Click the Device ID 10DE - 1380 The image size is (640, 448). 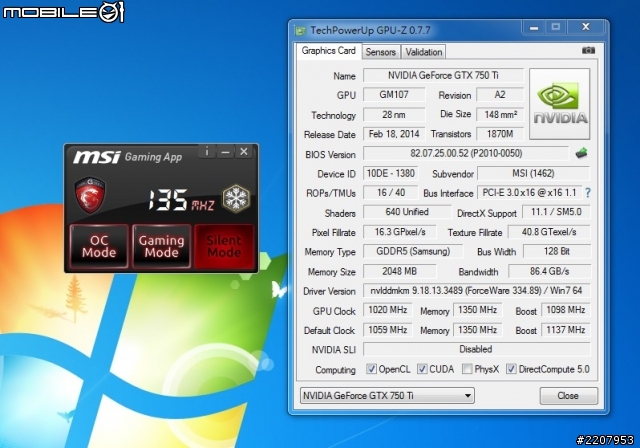pos(391,173)
